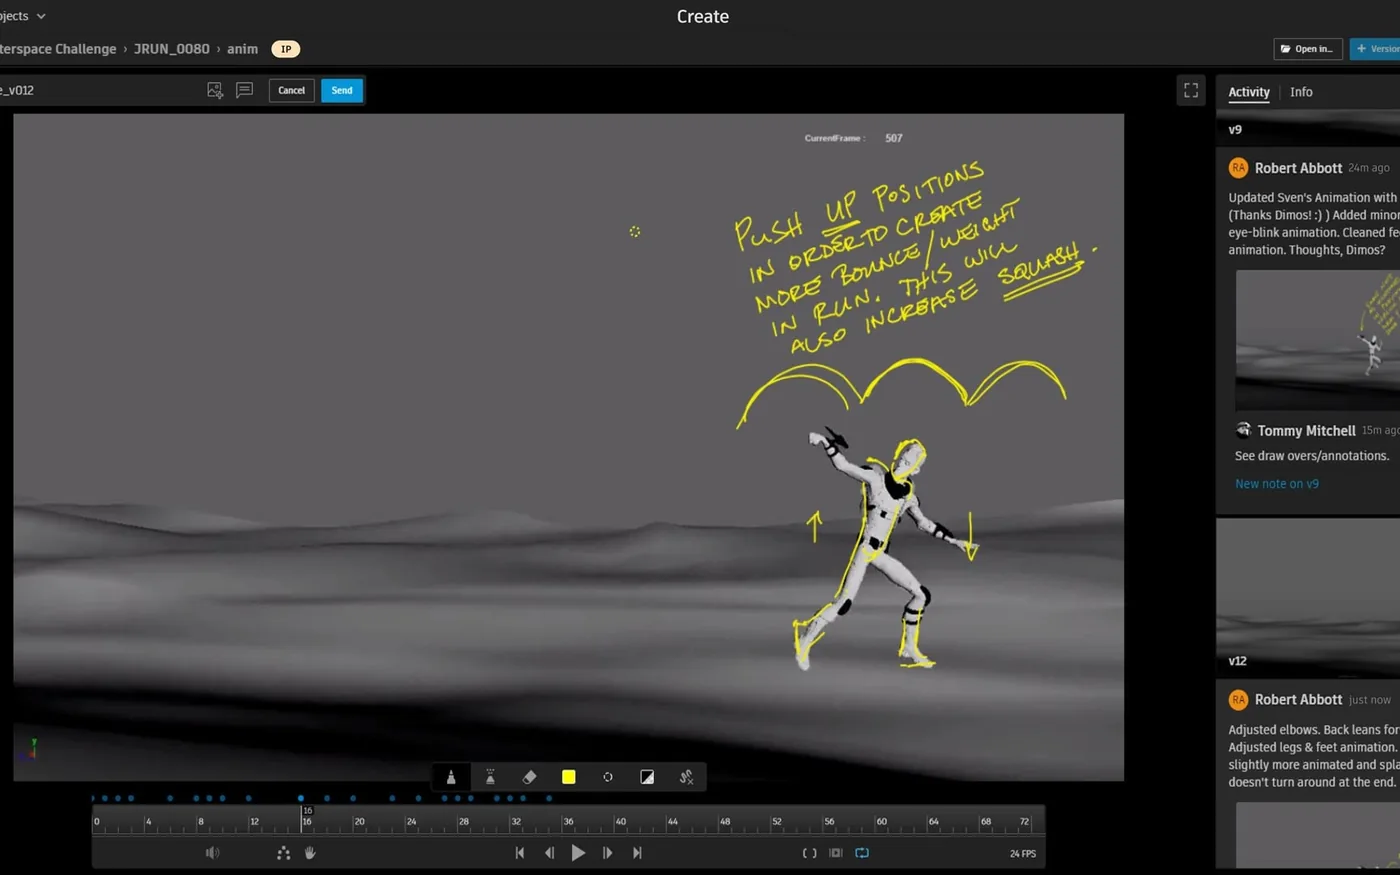This screenshot has height=875, width=1400.
Task: Click the dotted triangle annotations icon
Action: click(x=283, y=853)
